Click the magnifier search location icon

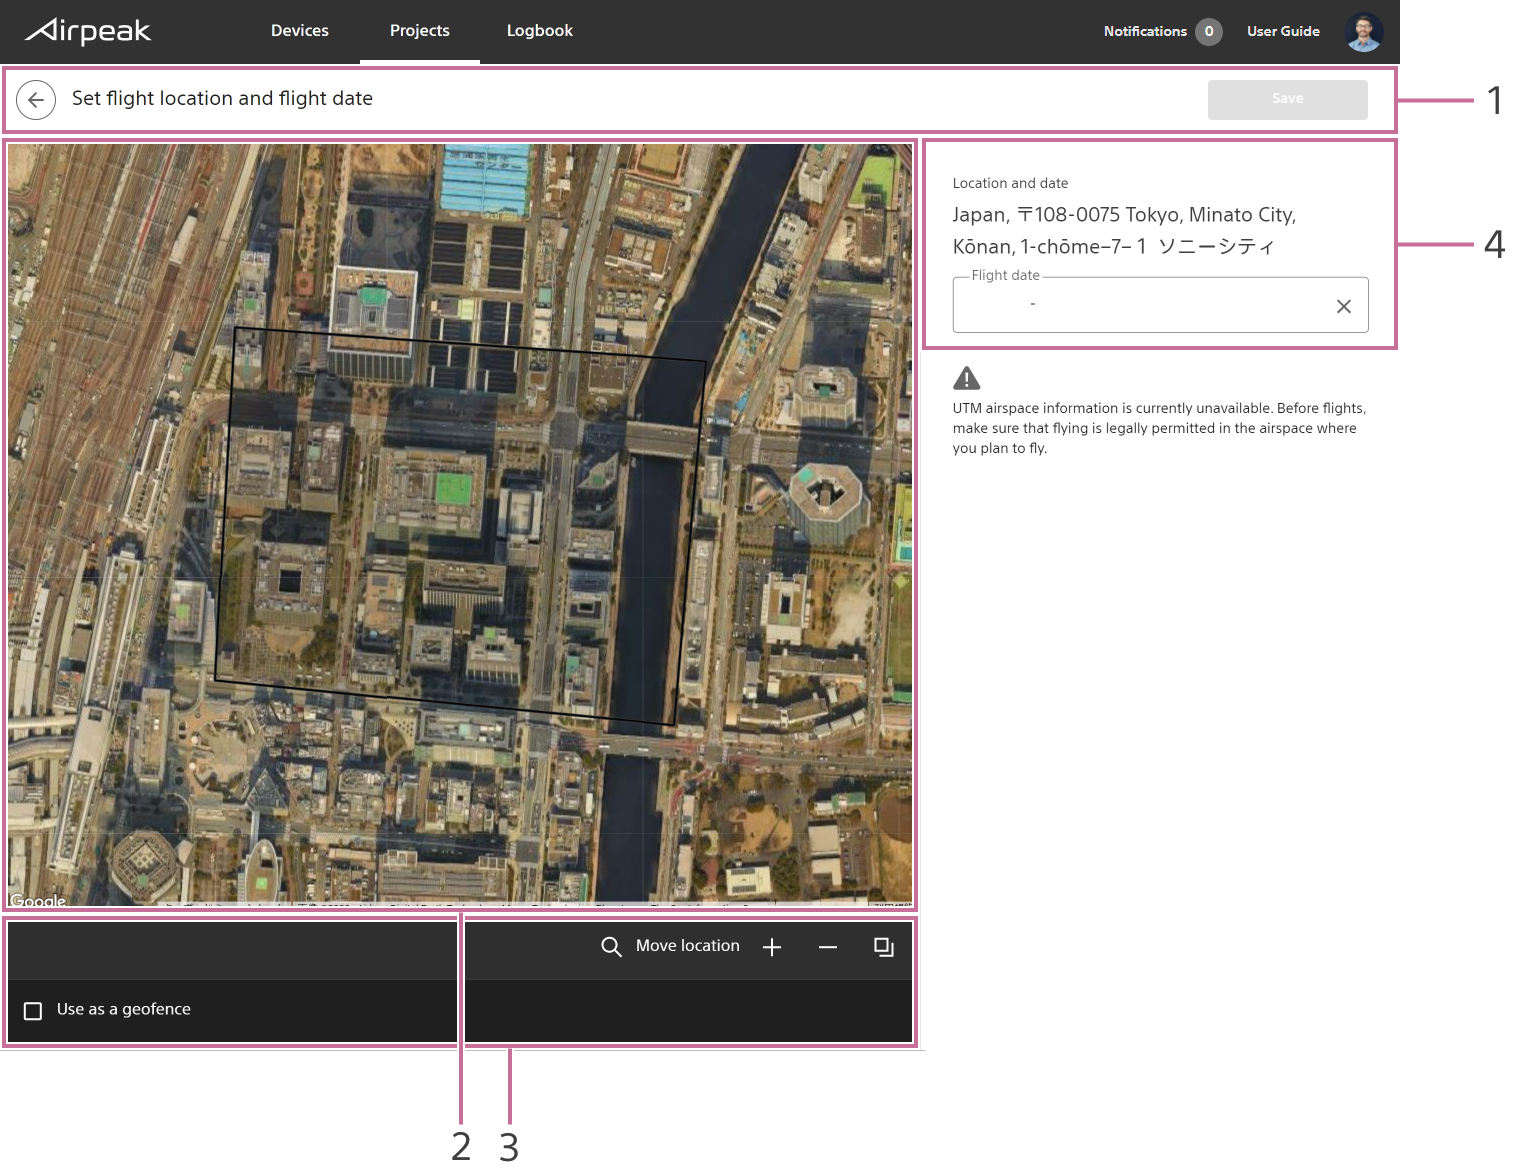pos(611,947)
